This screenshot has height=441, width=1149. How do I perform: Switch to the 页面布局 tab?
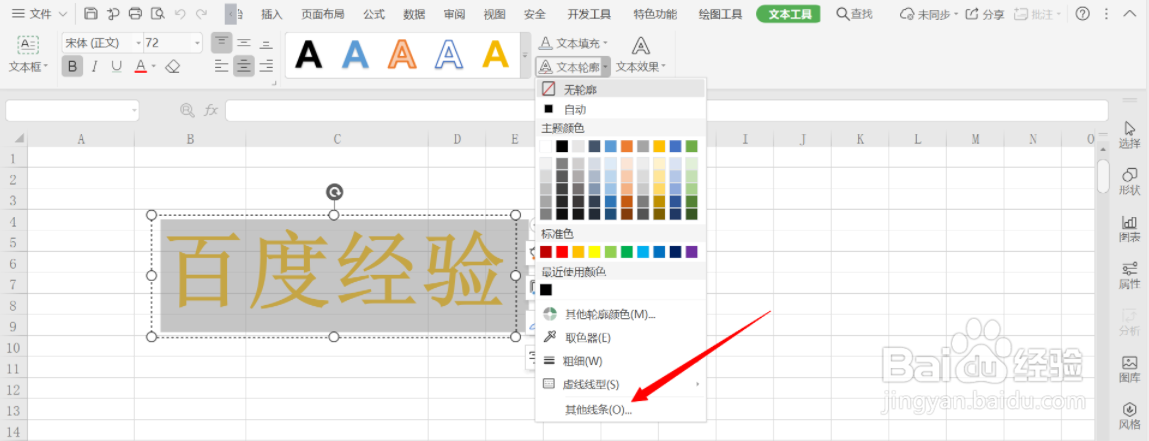(x=323, y=14)
